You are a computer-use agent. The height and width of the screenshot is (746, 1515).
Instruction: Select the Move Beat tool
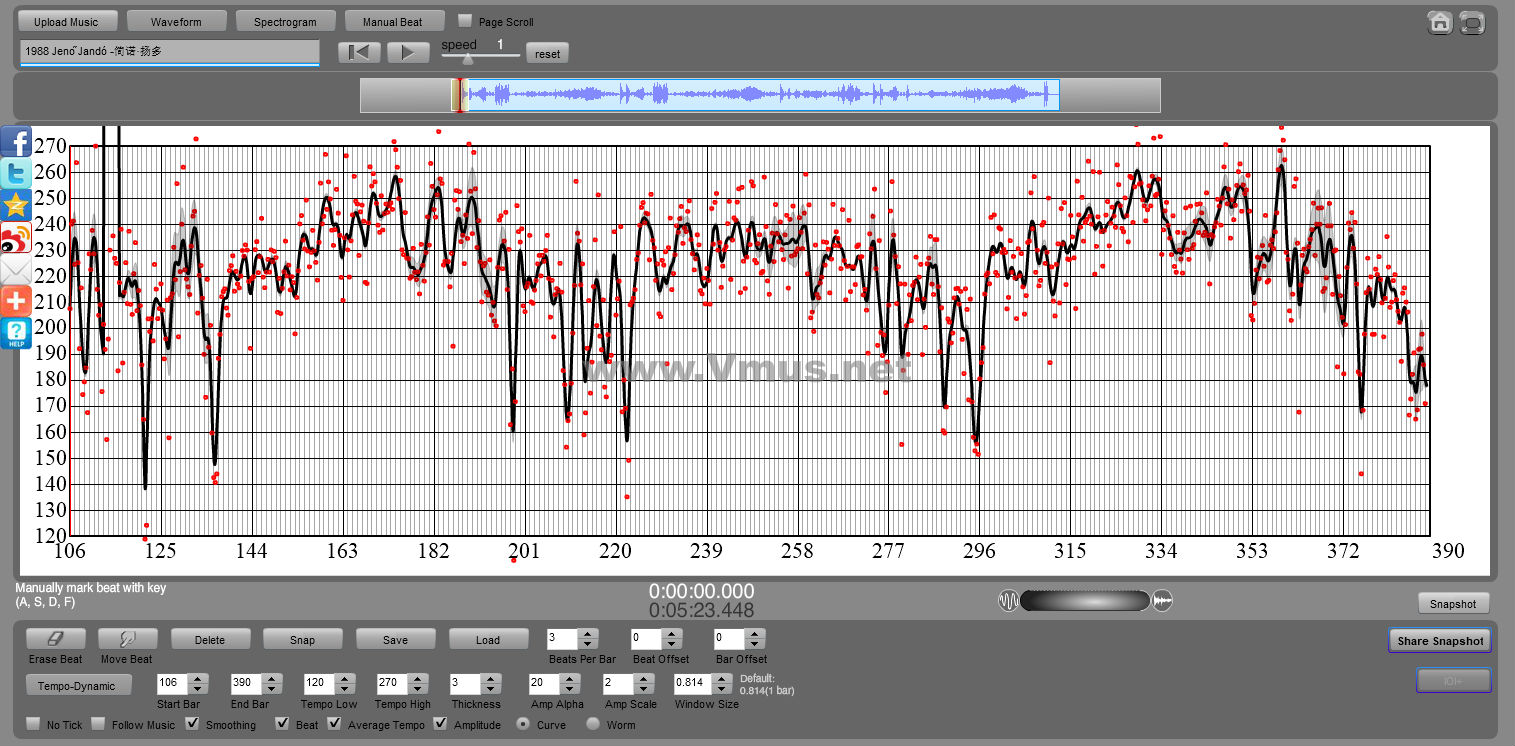tap(126, 639)
